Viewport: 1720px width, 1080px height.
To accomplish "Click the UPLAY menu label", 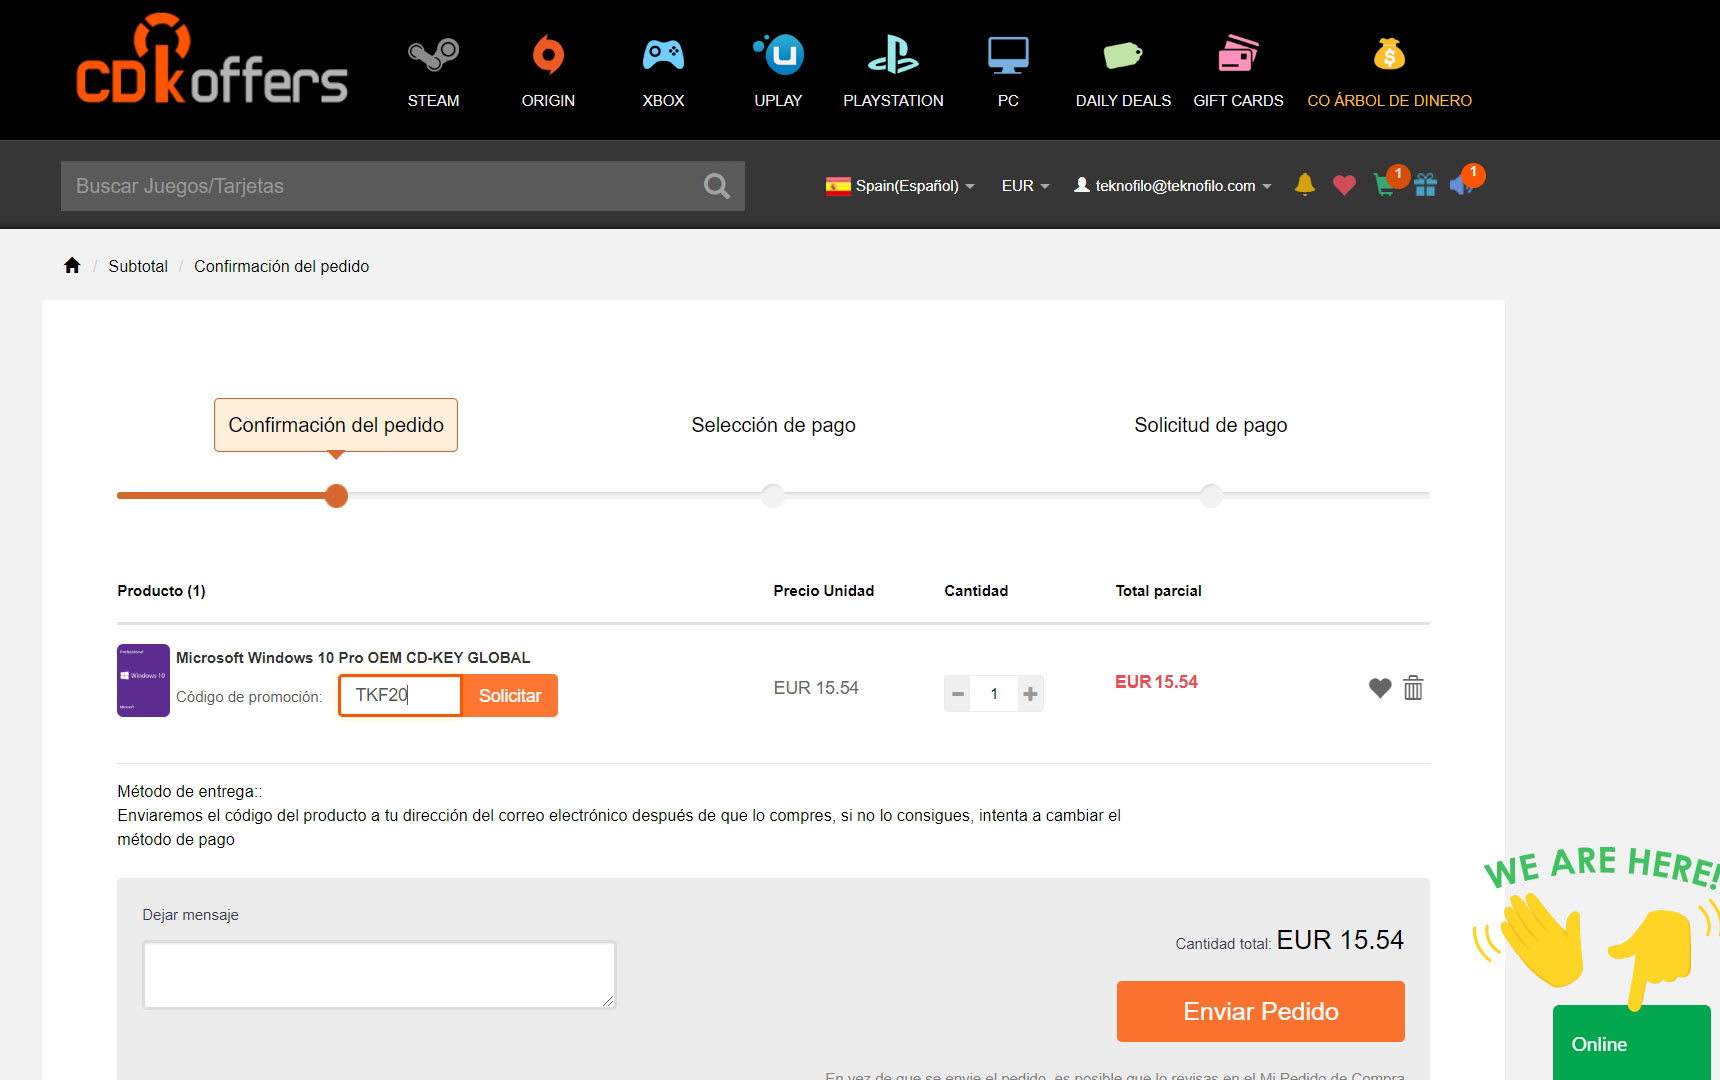I will tap(778, 101).
